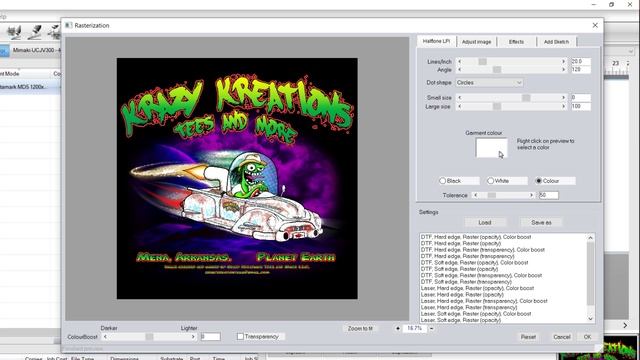Click the first toolbar icon in main window
This screenshot has height=360, width=640.
pos(15,32)
